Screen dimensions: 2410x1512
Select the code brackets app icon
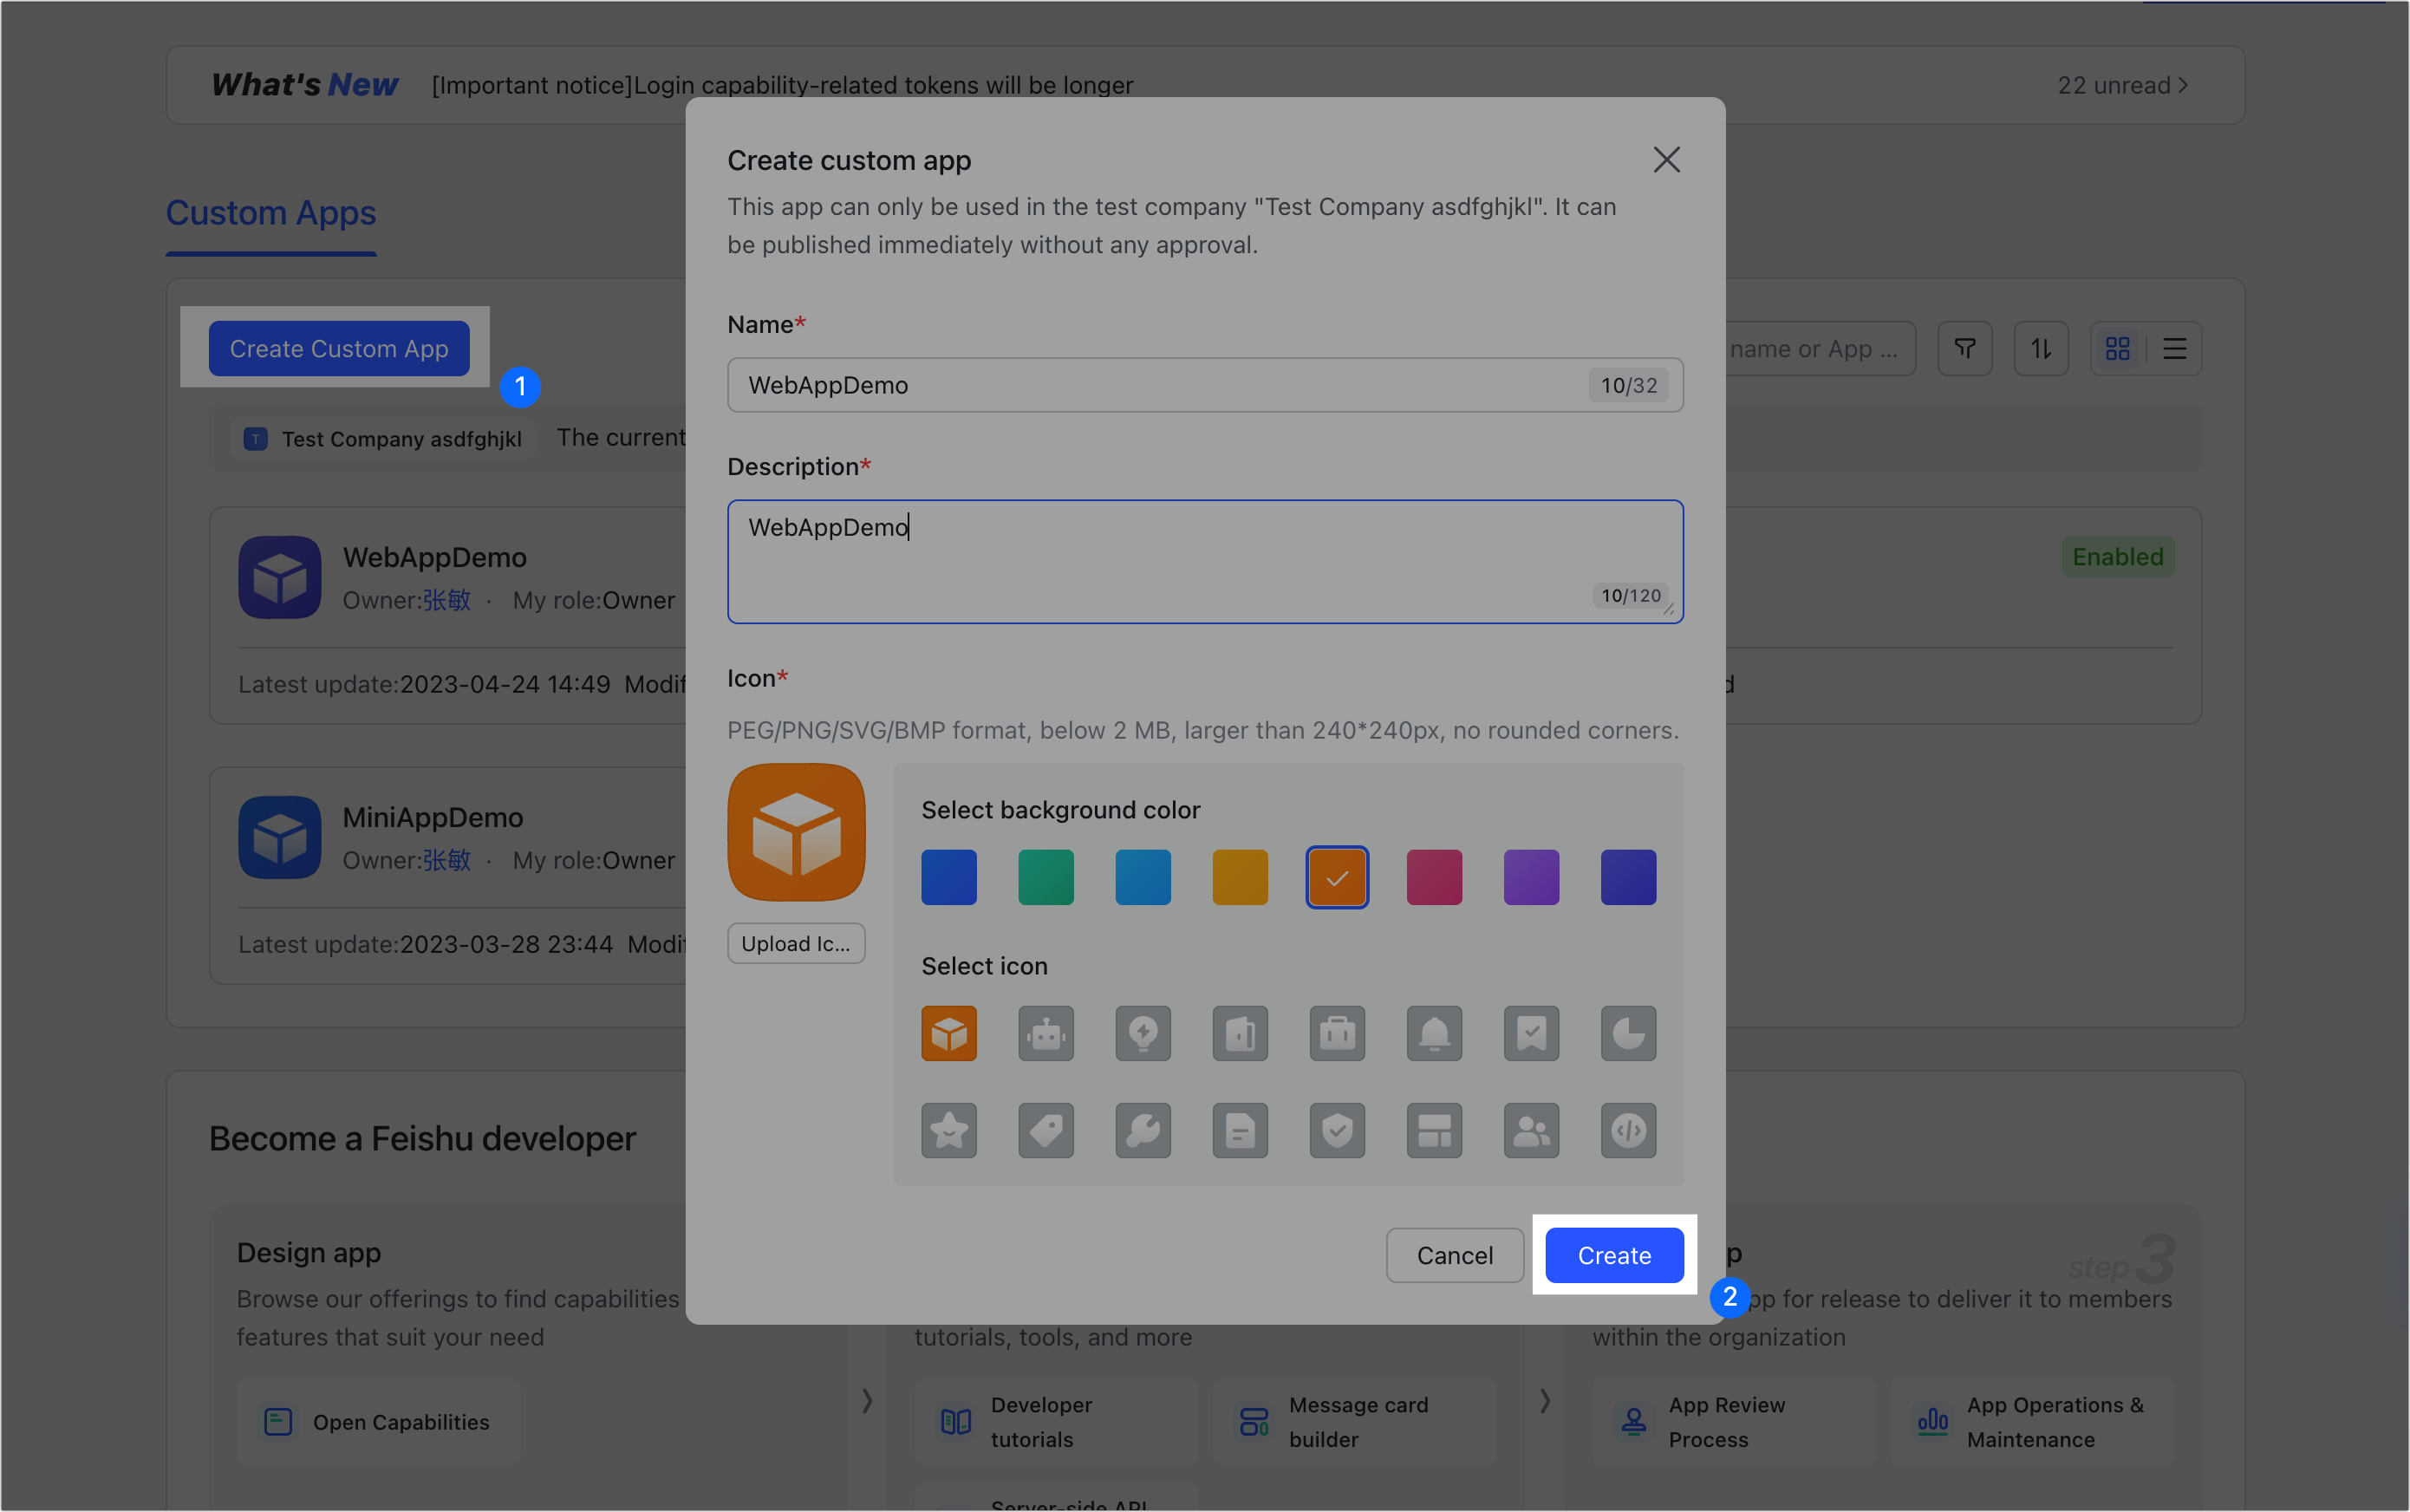pyautogui.click(x=1628, y=1130)
